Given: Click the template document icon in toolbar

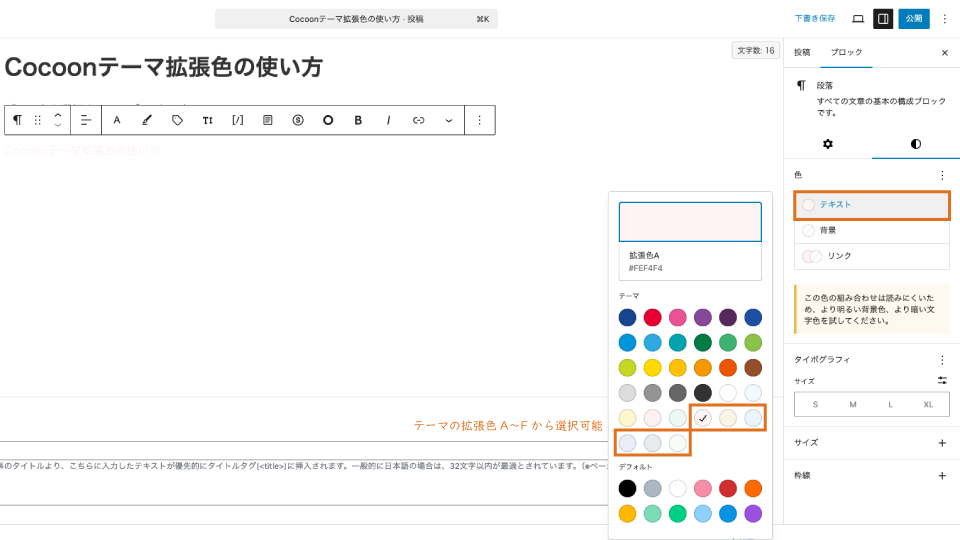Looking at the screenshot, I should tap(268, 120).
